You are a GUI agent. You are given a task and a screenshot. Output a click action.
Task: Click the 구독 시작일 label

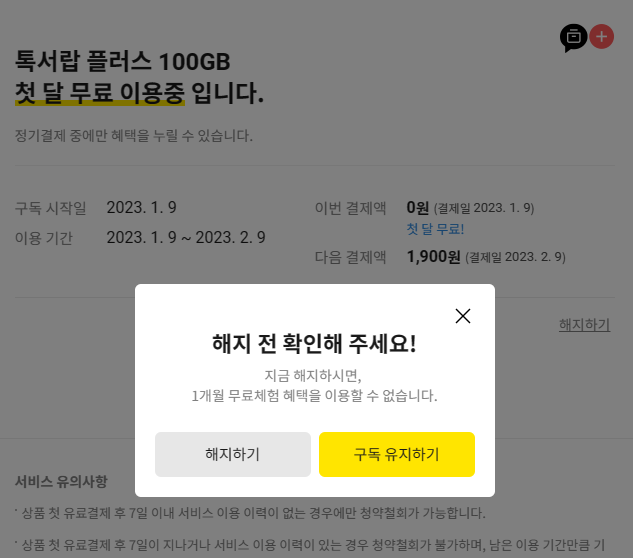pyautogui.click(x=51, y=208)
